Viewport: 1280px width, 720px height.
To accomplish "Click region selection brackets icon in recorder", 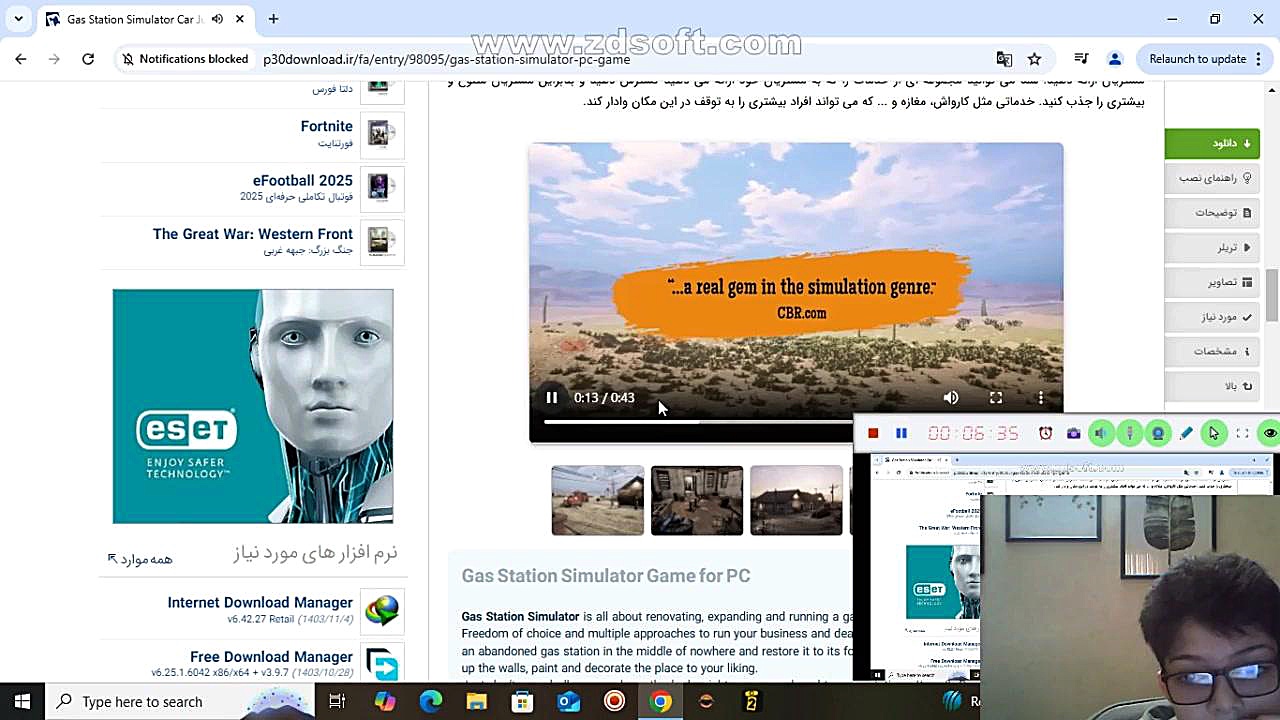I will coord(1240,433).
